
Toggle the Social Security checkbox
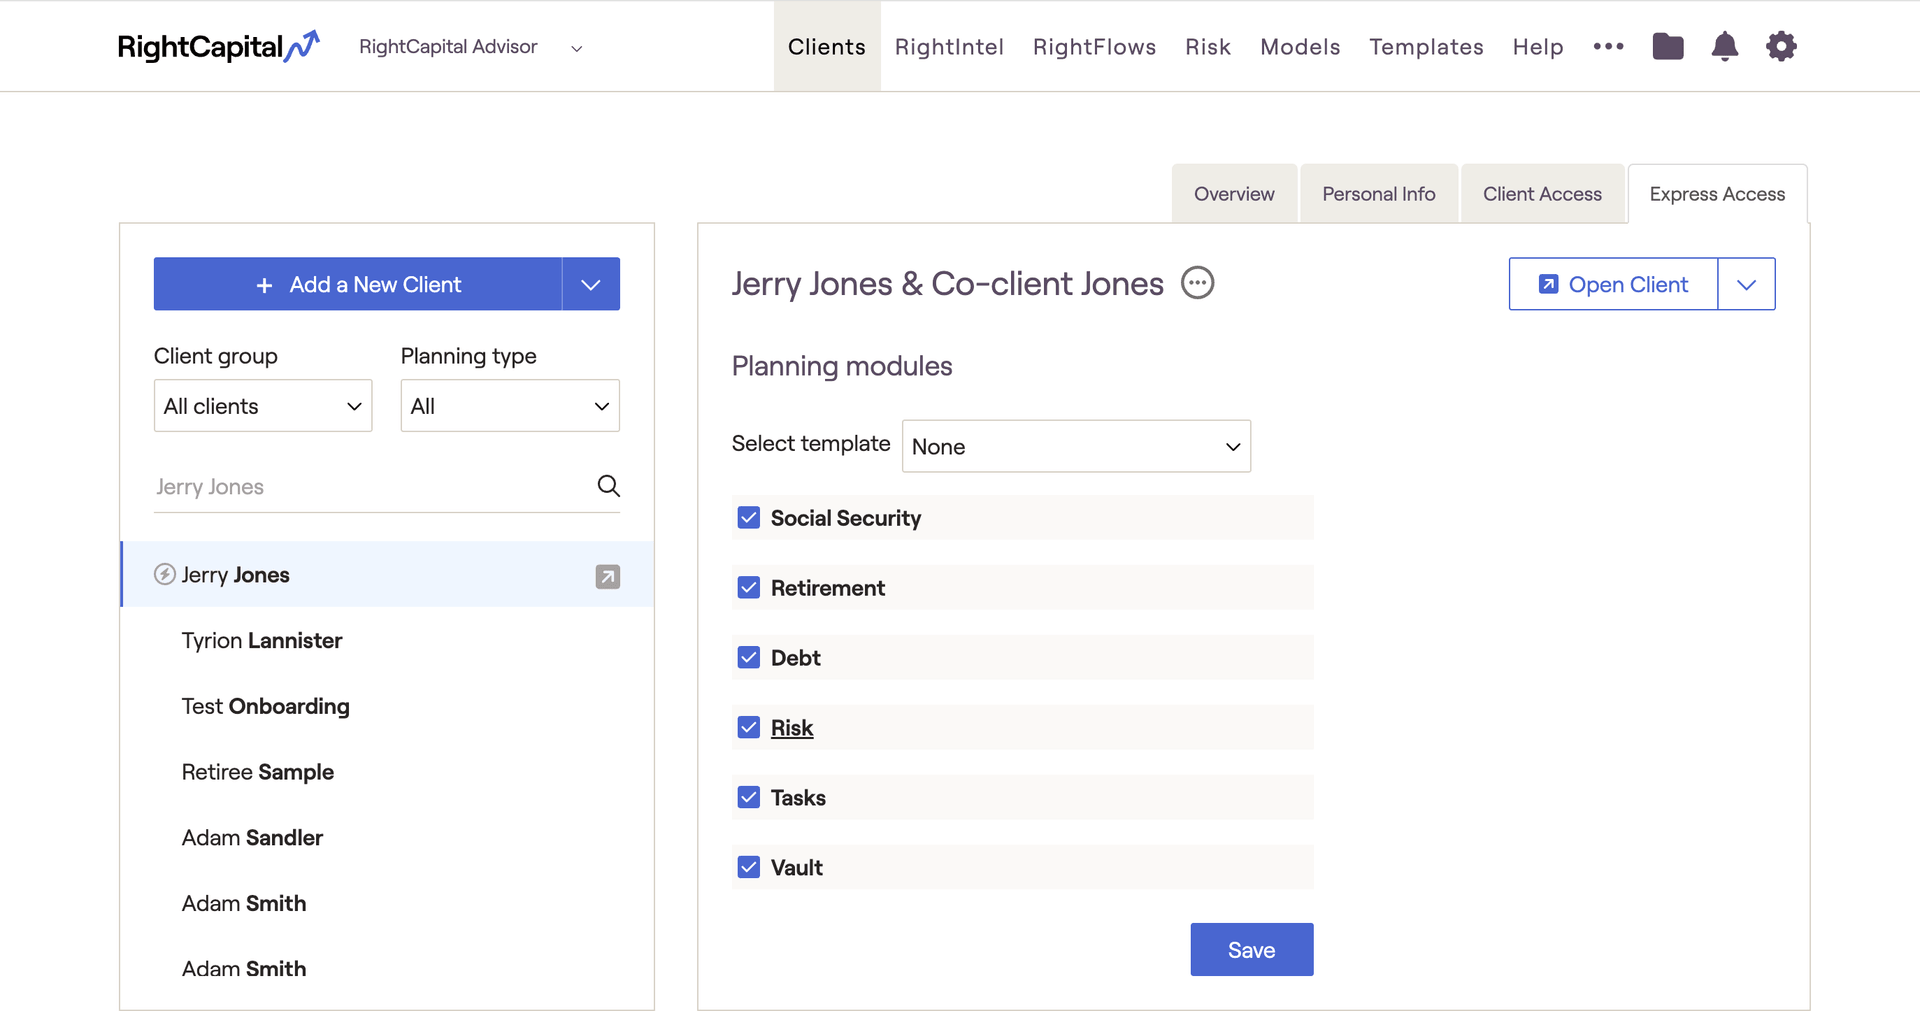click(749, 517)
